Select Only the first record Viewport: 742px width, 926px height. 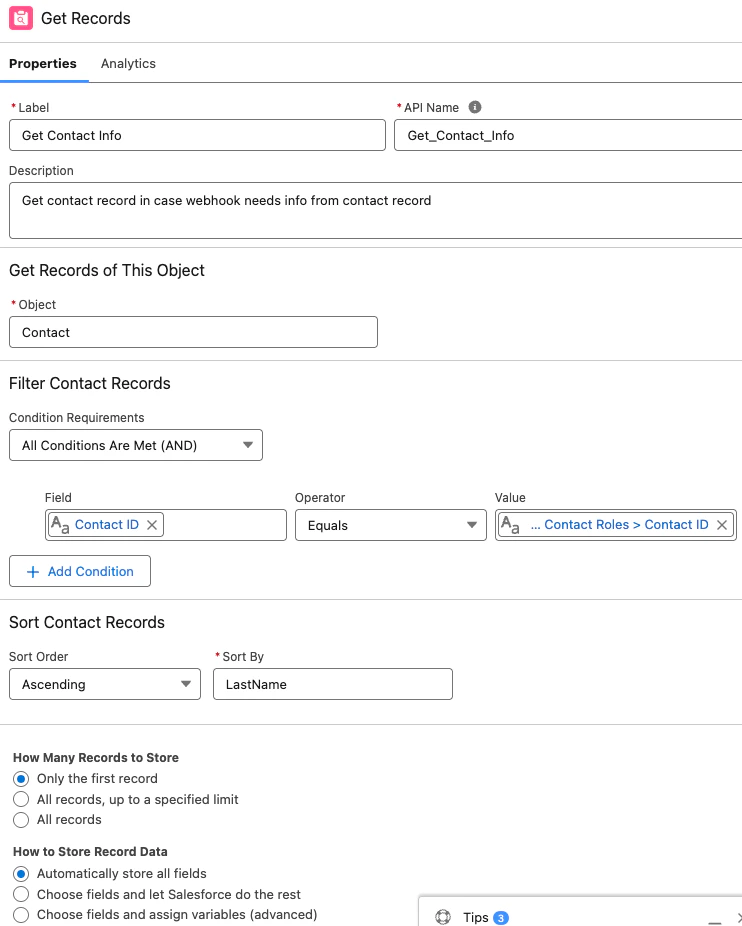tap(21, 779)
